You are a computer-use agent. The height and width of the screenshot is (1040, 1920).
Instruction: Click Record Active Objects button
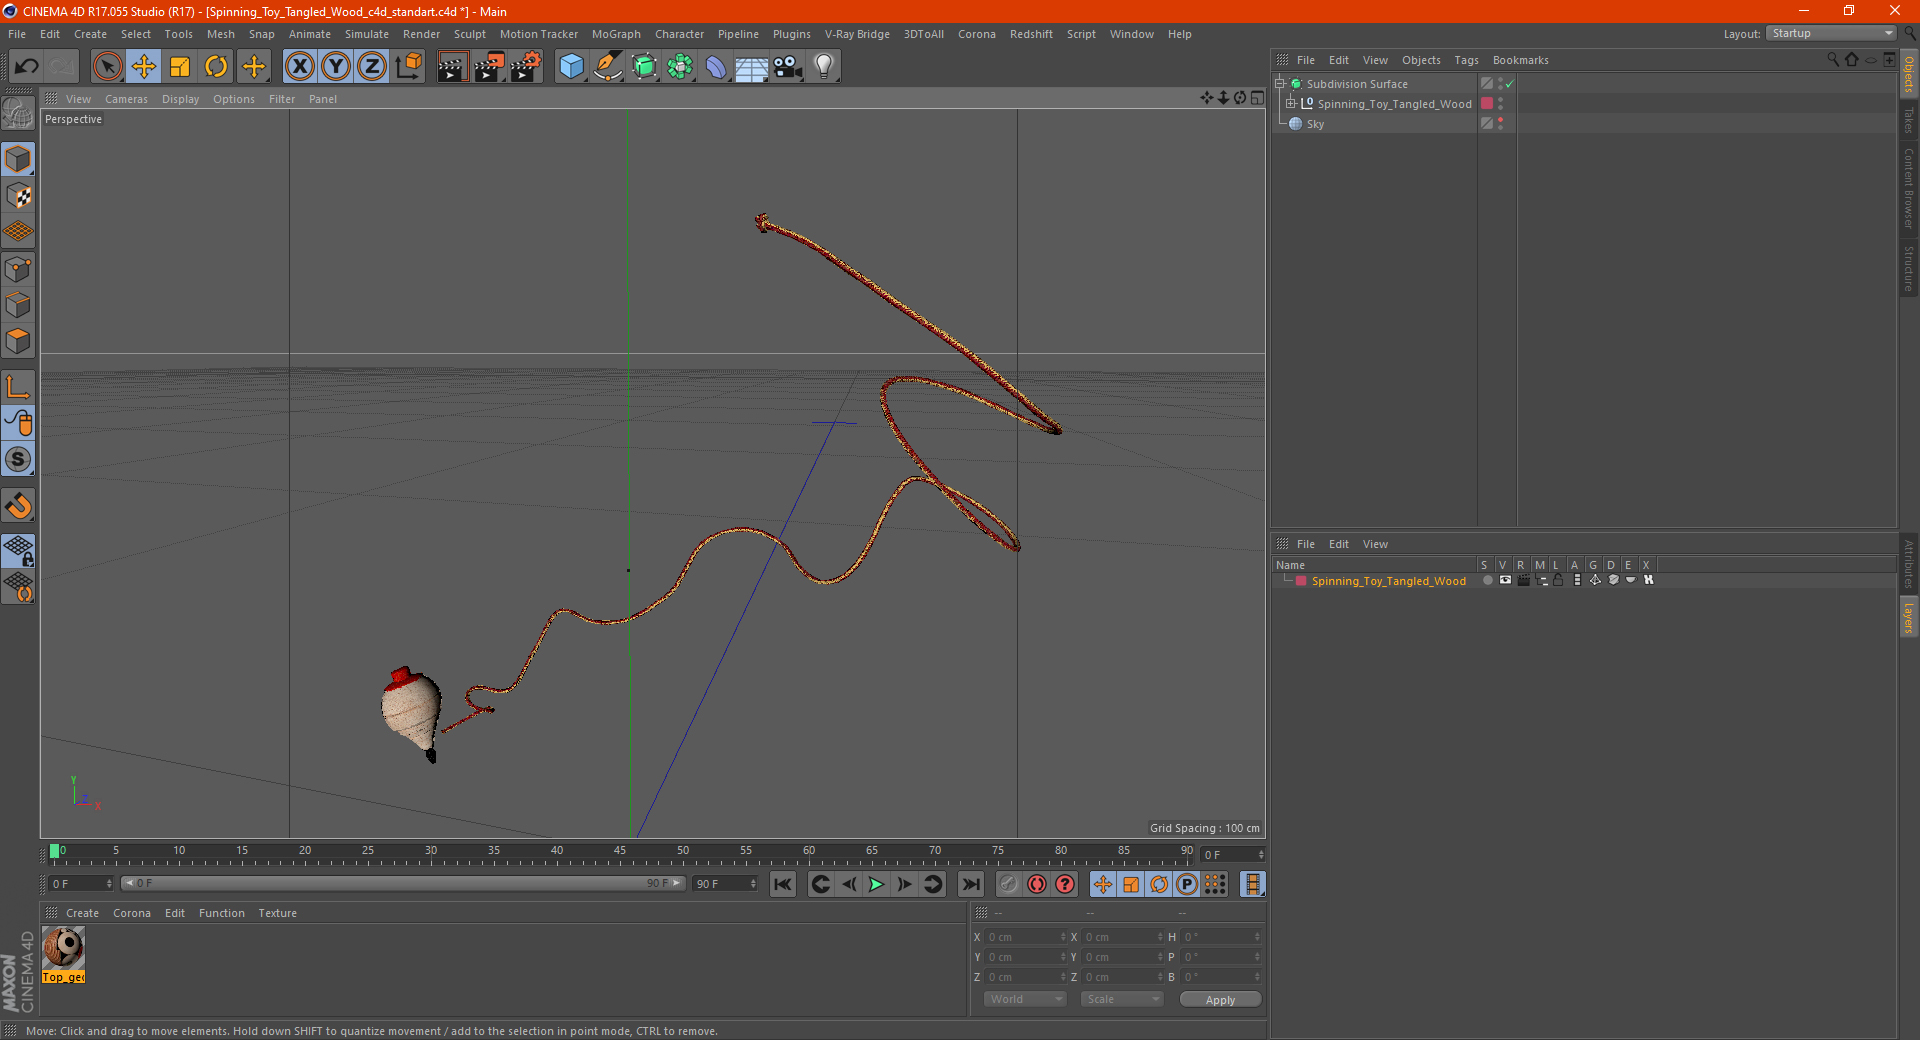(1009, 884)
